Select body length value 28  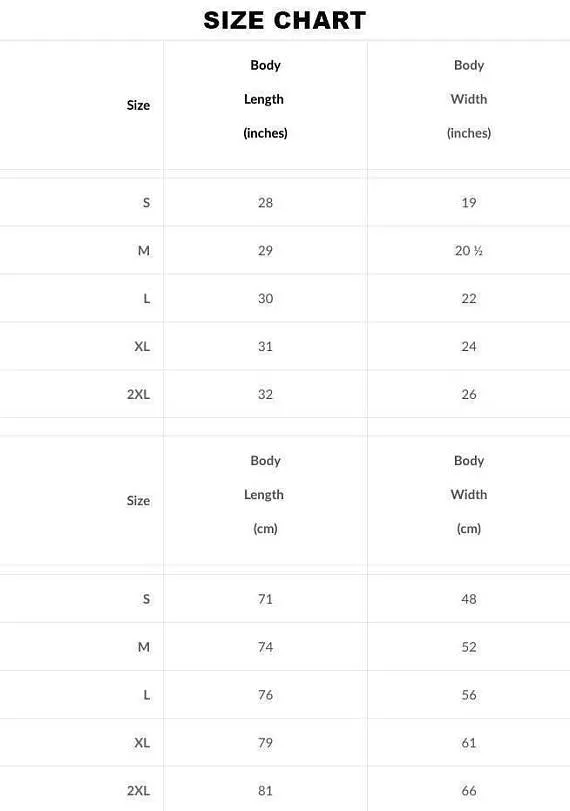265,203
